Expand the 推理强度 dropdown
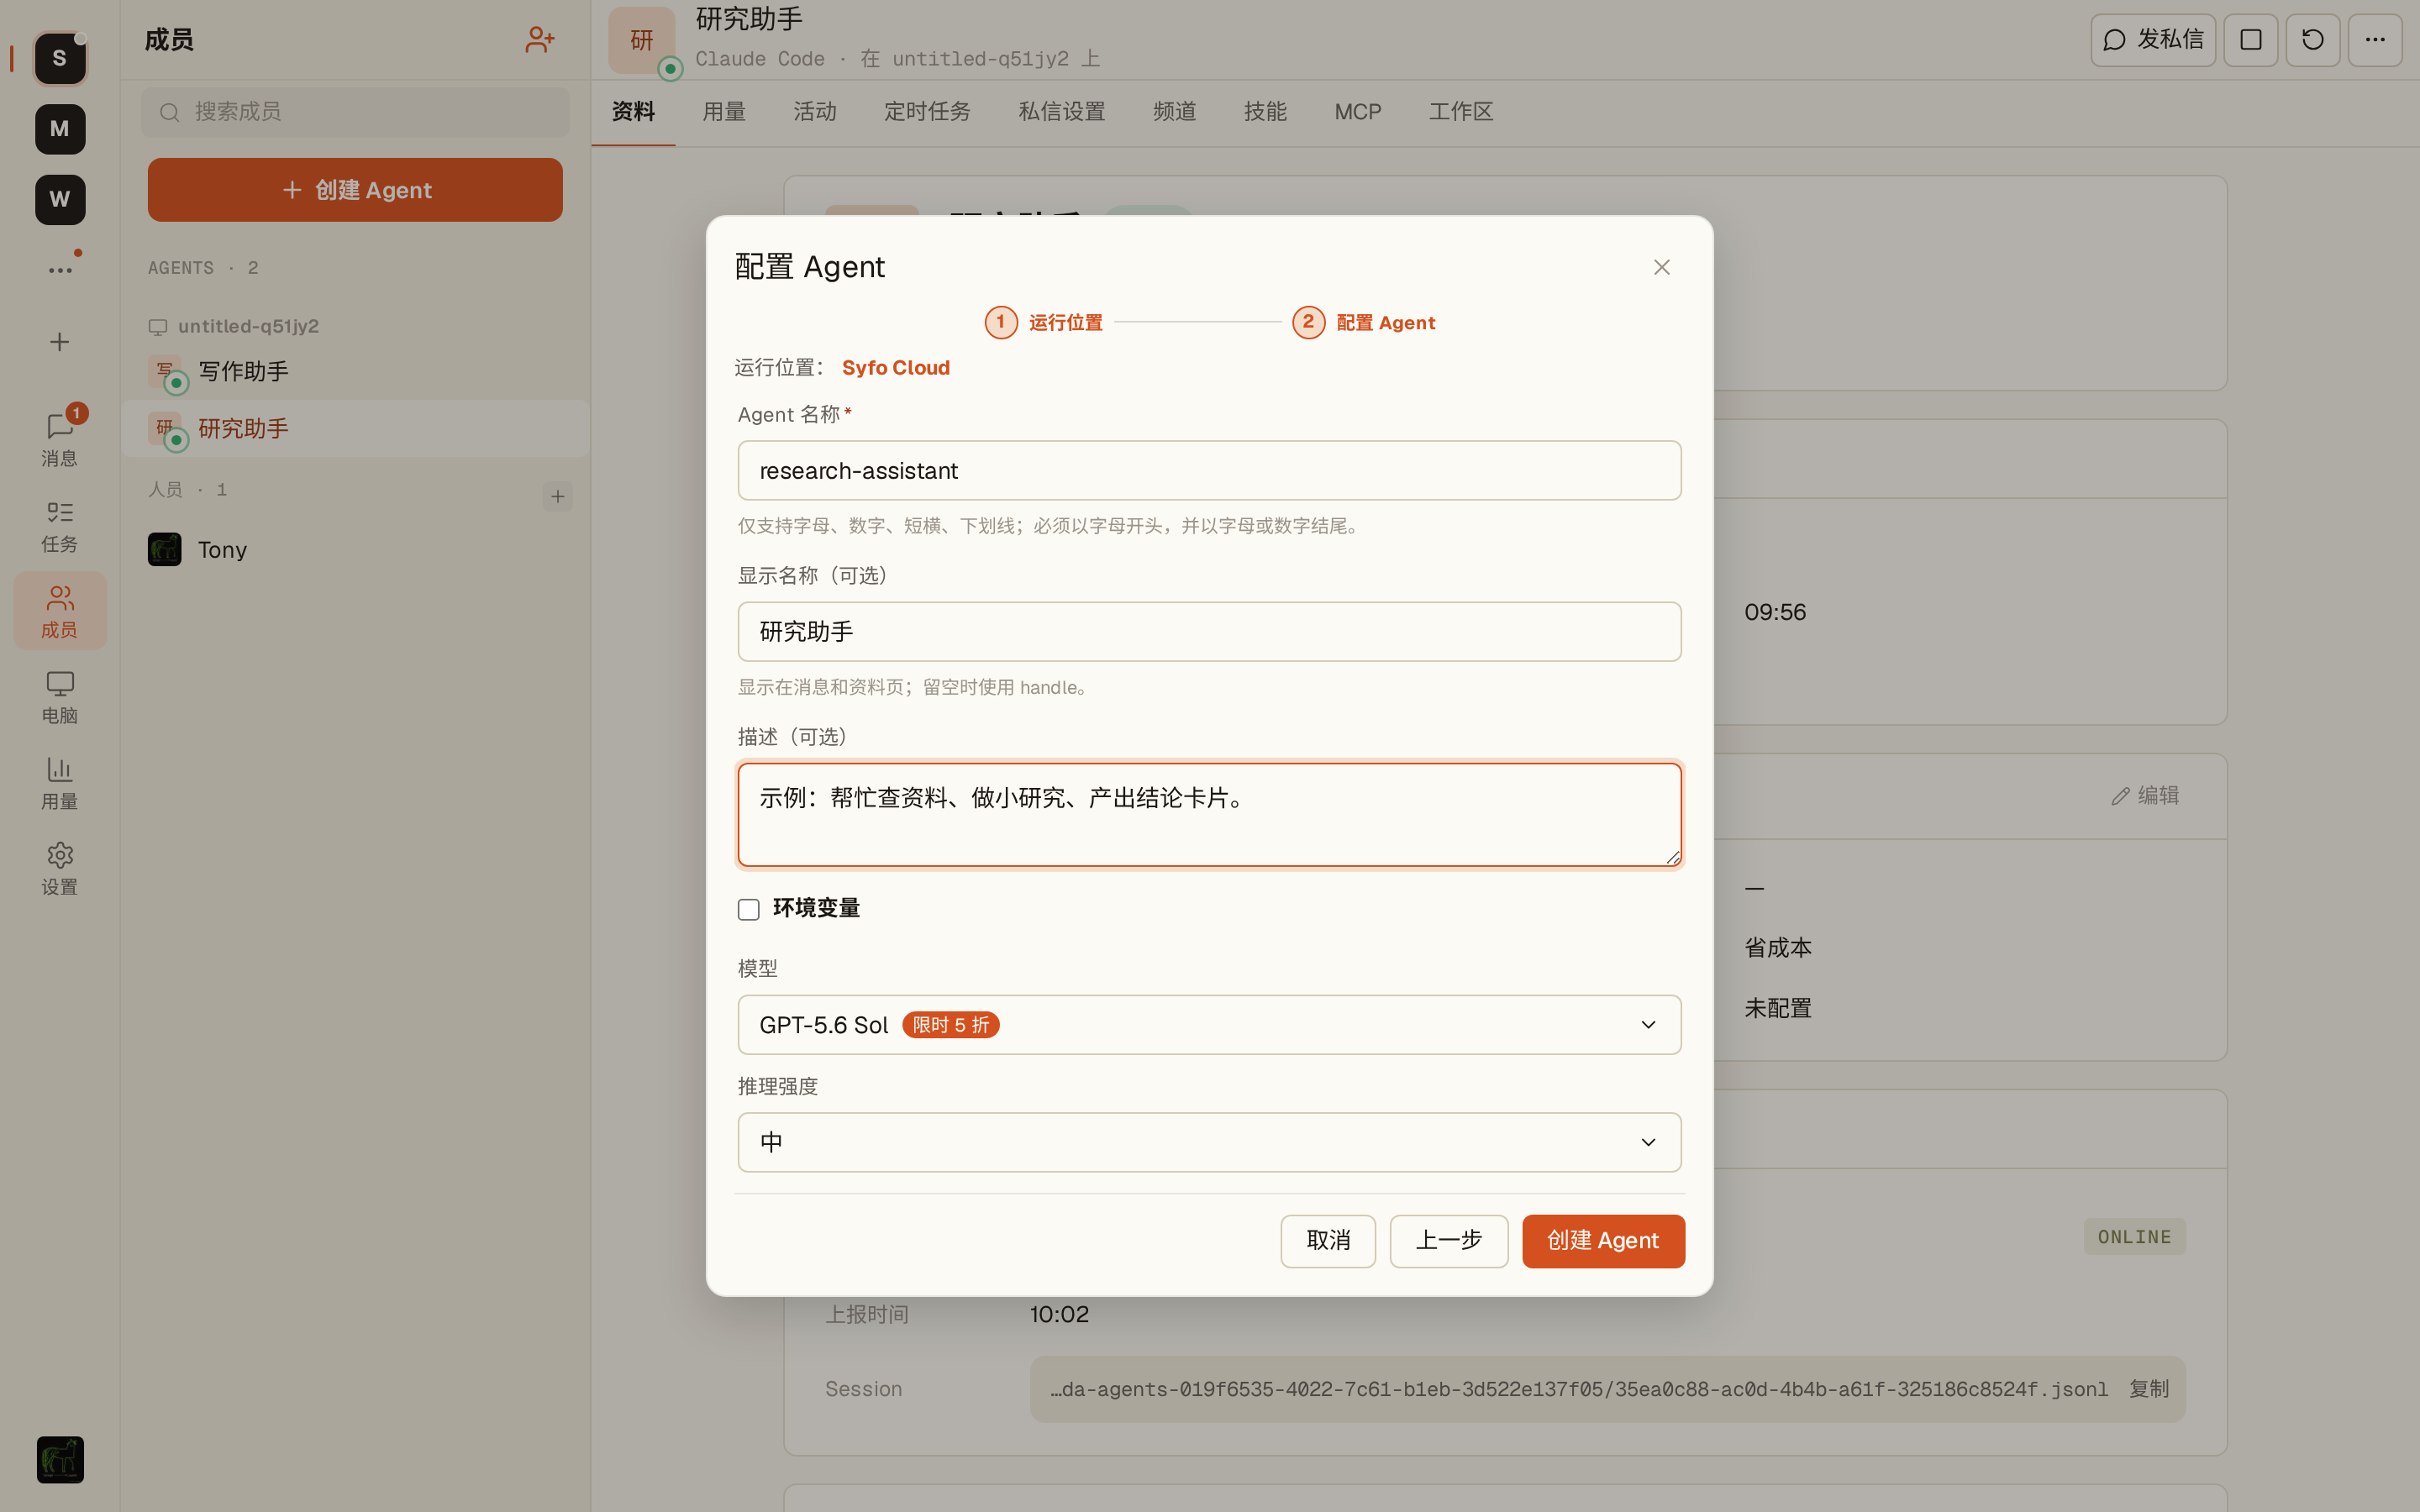 click(x=1209, y=1142)
